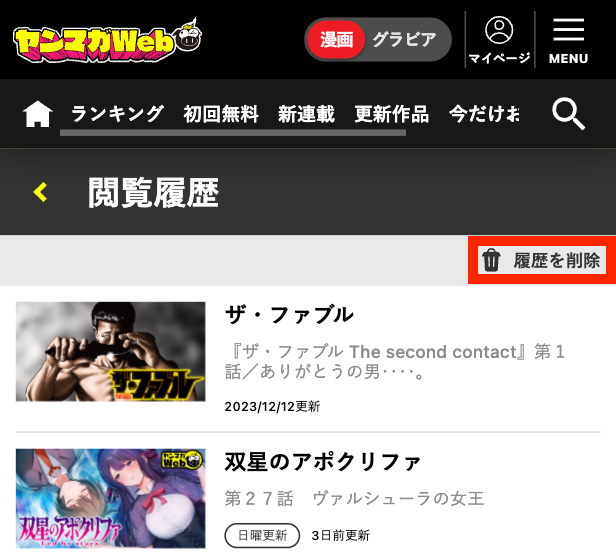Switch toggle to グラビア
The height and width of the screenshot is (558, 616).
(x=405, y=40)
